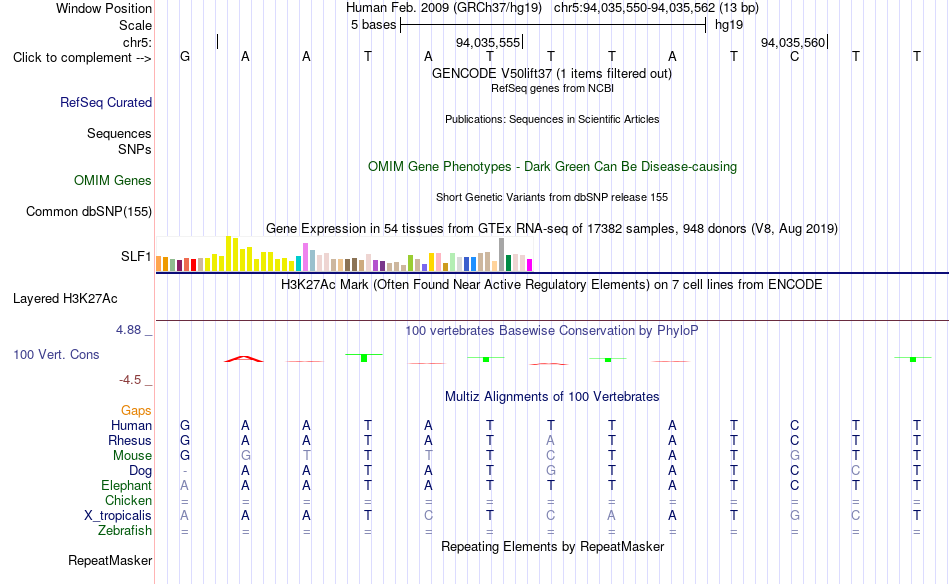
Task: Click the '5 bases' scale text
Action: tap(373, 25)
